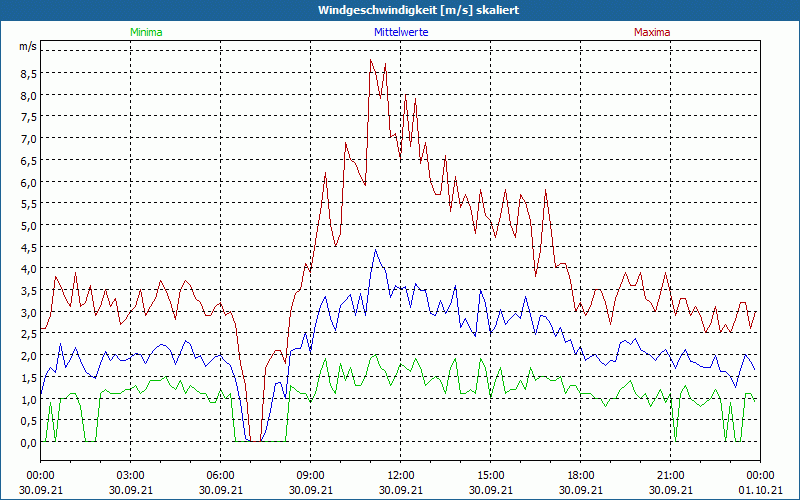Click the red Maxima curve's highest peak

pos(371,60)
